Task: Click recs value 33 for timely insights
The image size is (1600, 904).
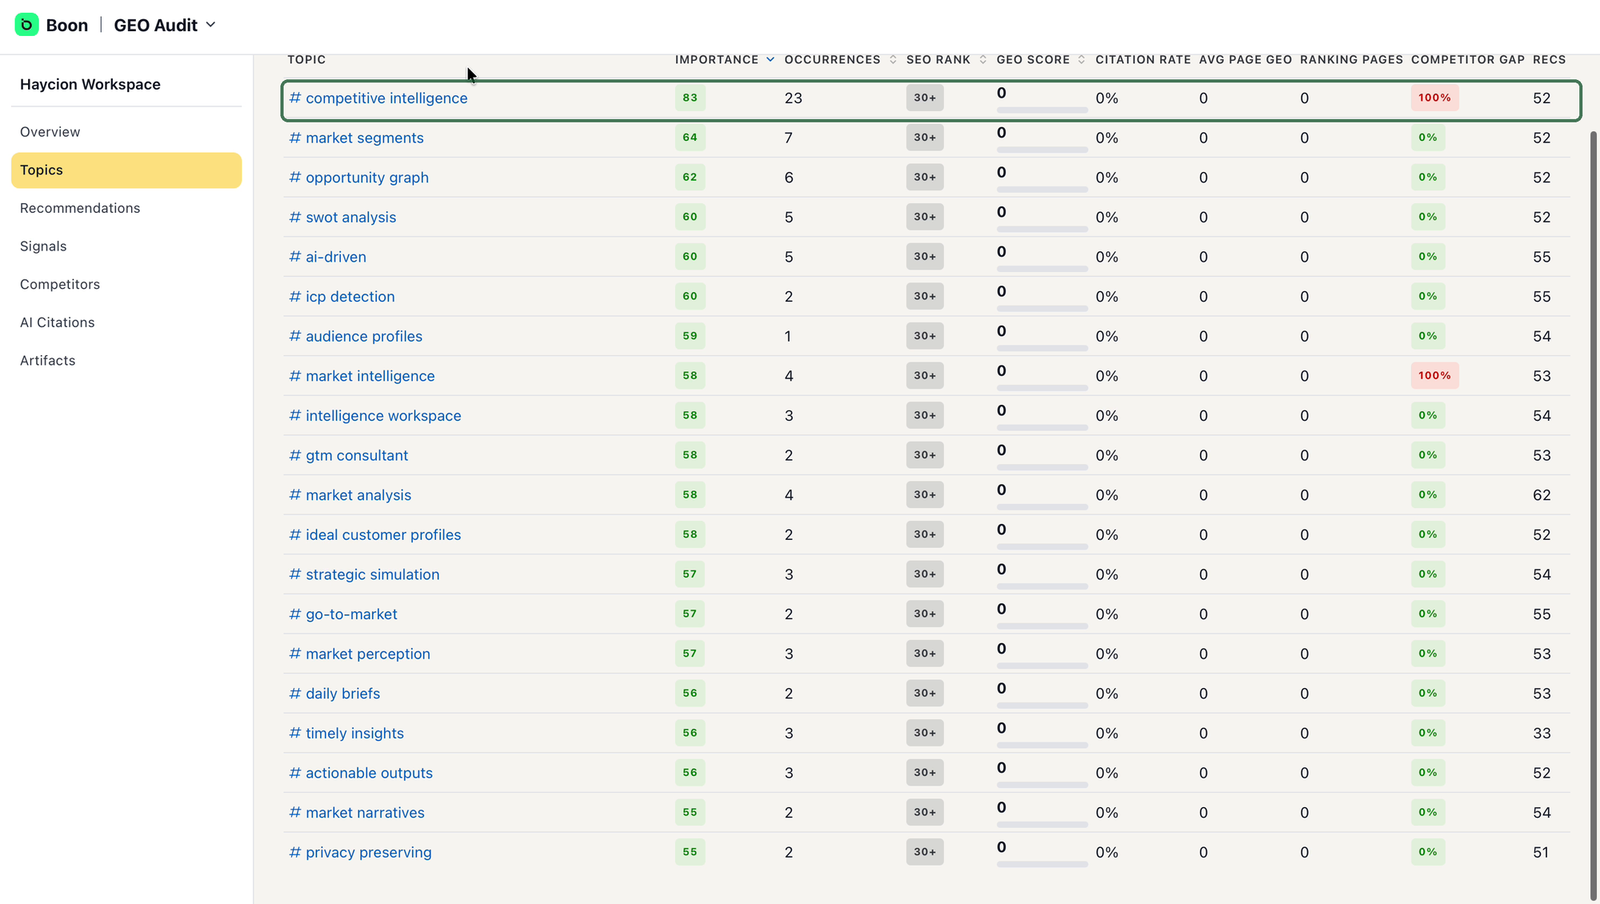Action: point(1542,733)
